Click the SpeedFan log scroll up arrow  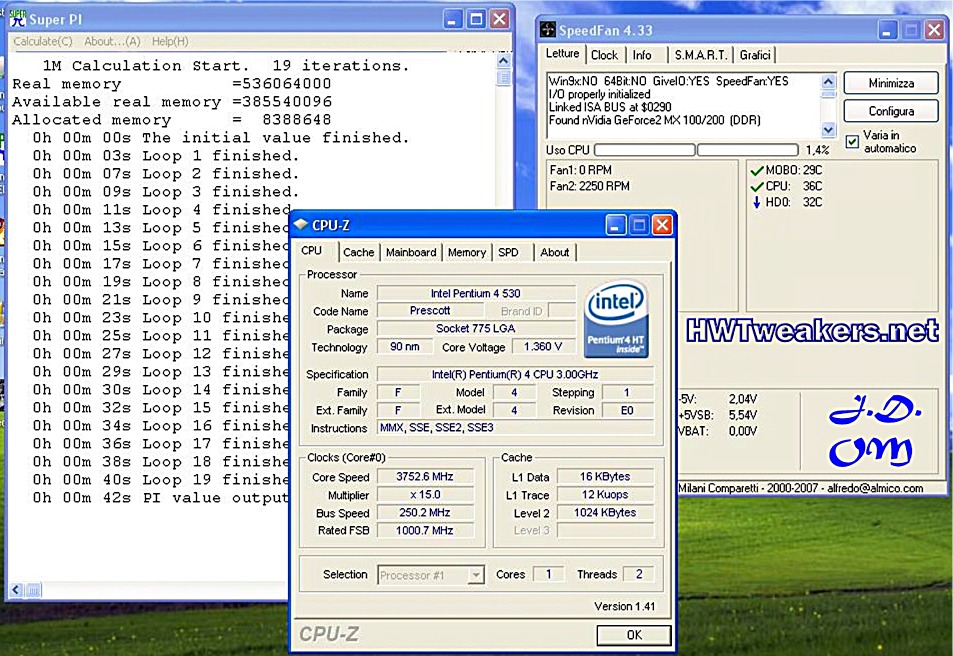[828, 81]
